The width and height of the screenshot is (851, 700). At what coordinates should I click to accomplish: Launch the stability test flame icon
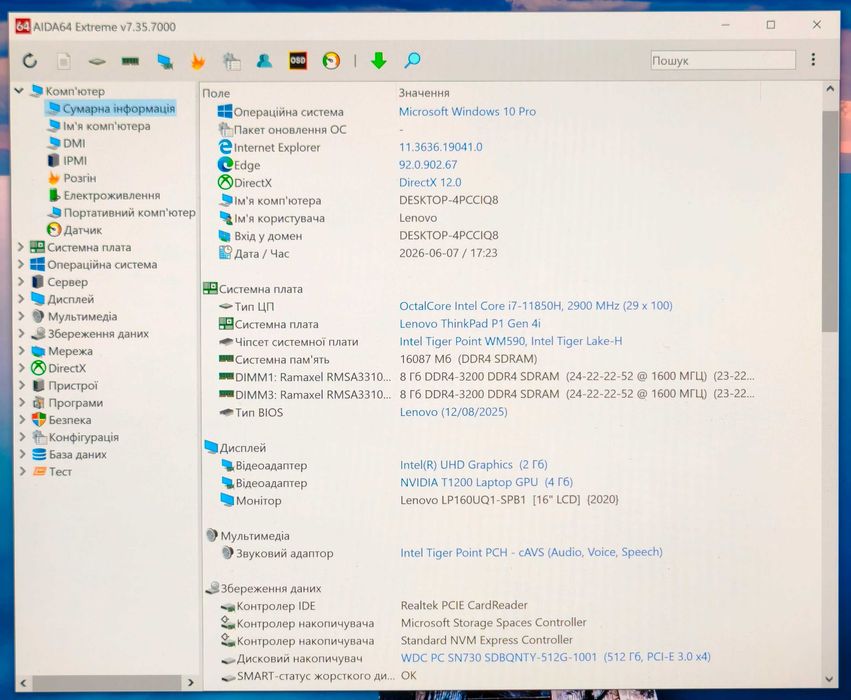click(x=198, y=61)
